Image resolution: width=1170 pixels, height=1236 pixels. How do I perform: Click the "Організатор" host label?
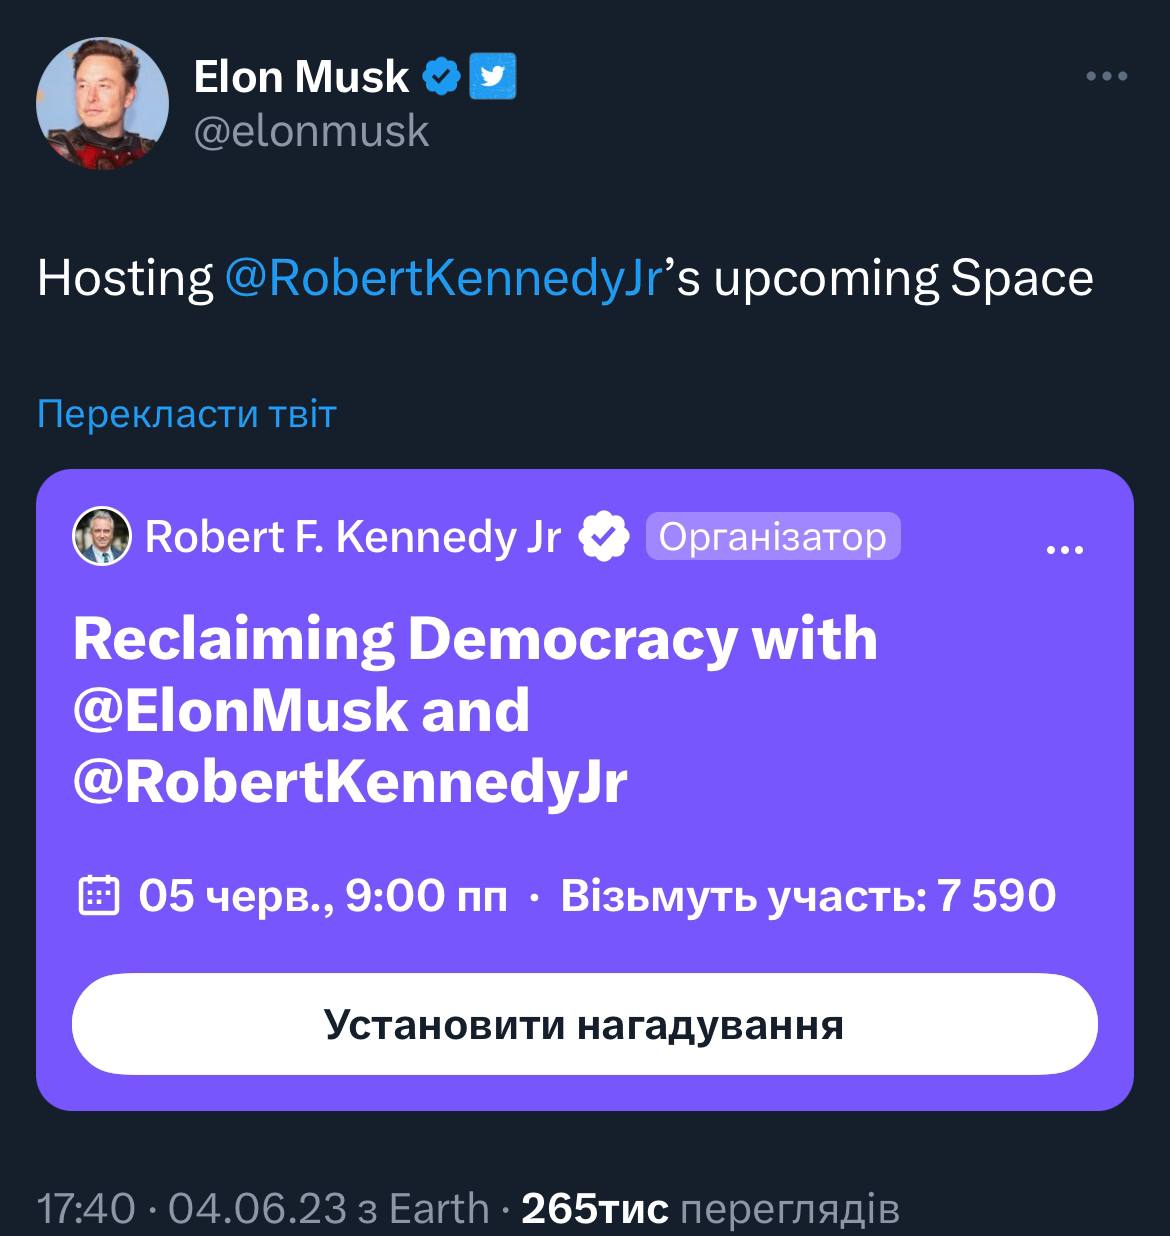point(773,537)
